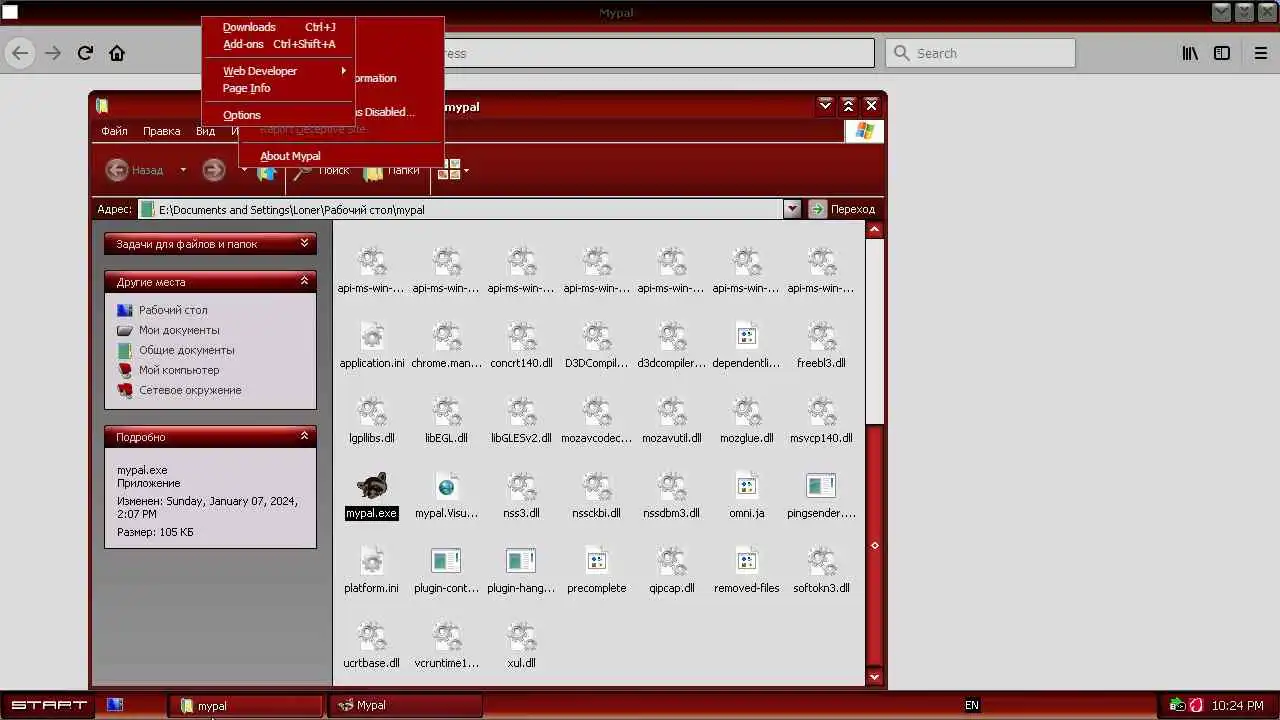Select the removed-files file

746,571
